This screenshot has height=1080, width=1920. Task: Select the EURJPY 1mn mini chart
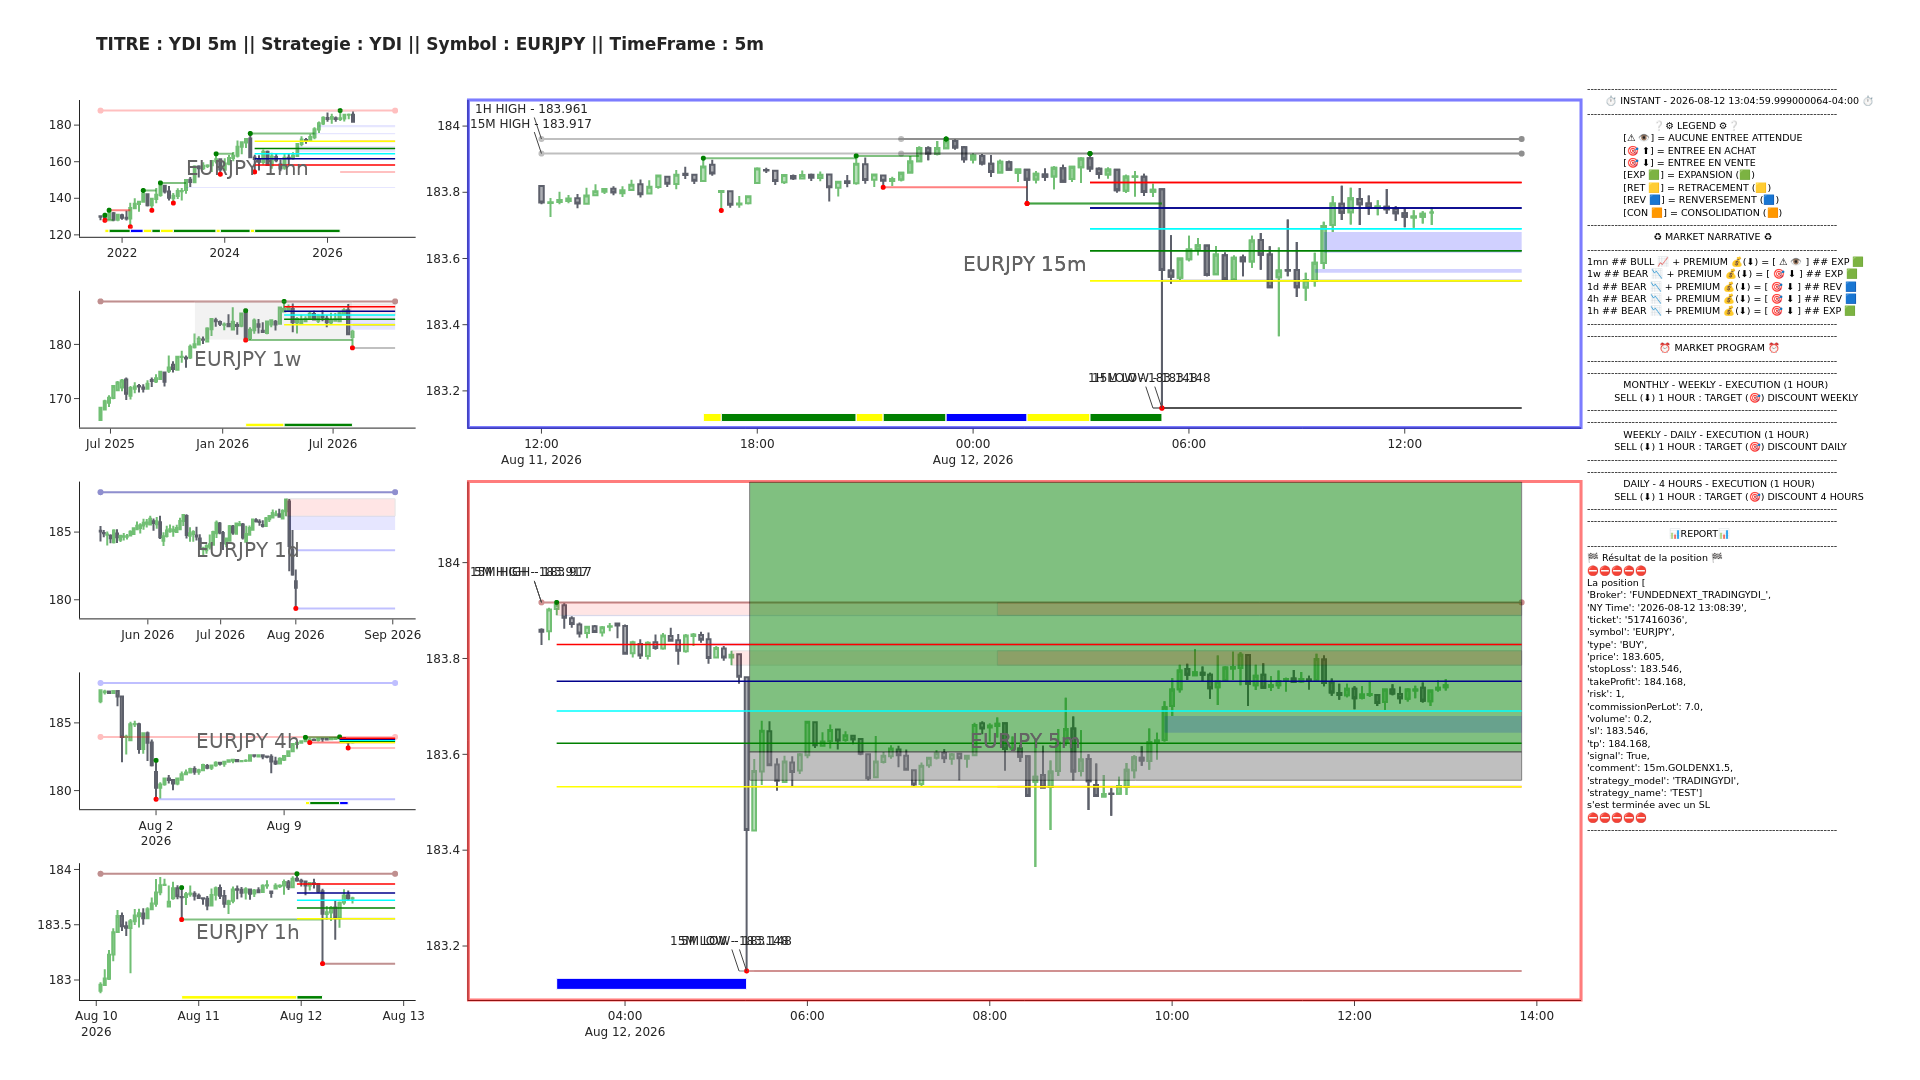tap(247, 168)
